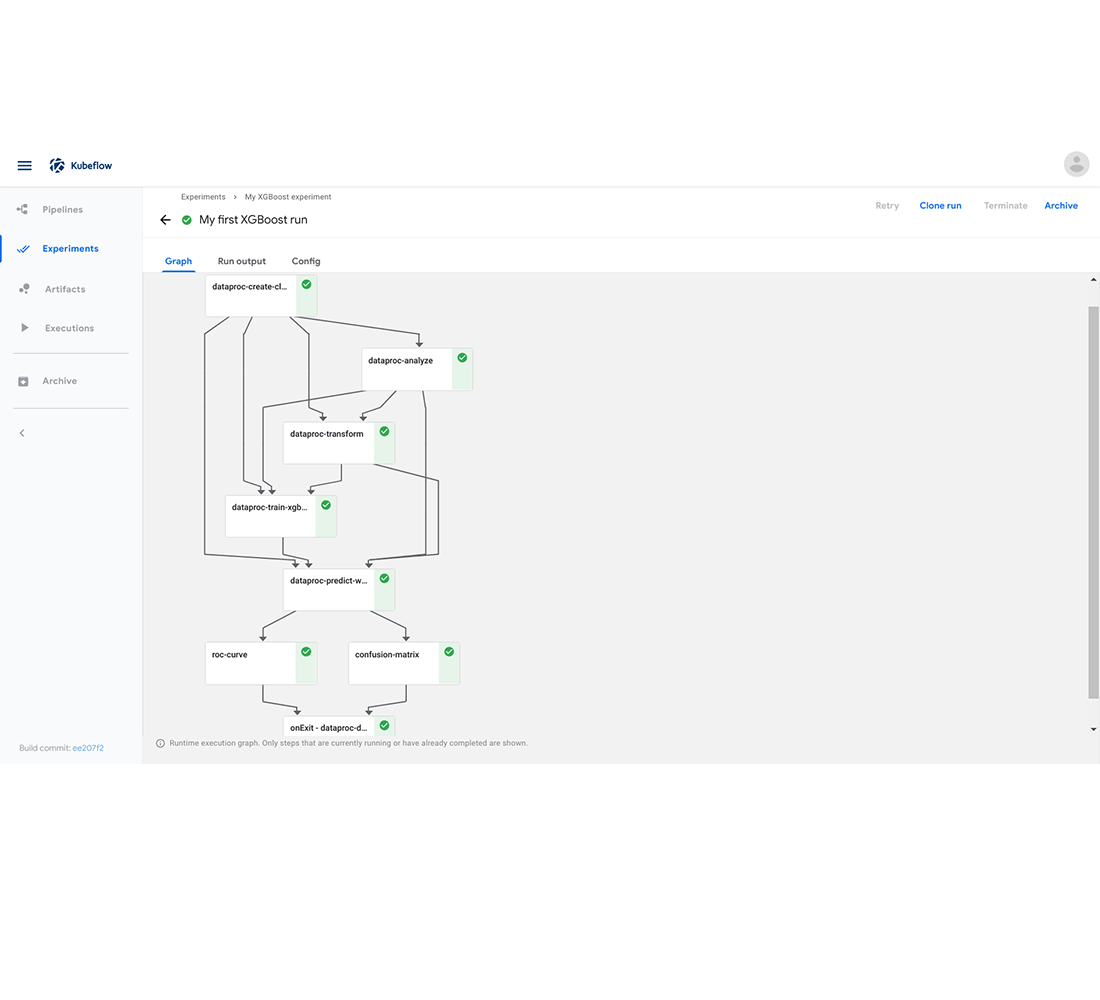Click the Archive sidebar box icon
This screenshot has width=1100, height=1000.
(x=23, y=381)
